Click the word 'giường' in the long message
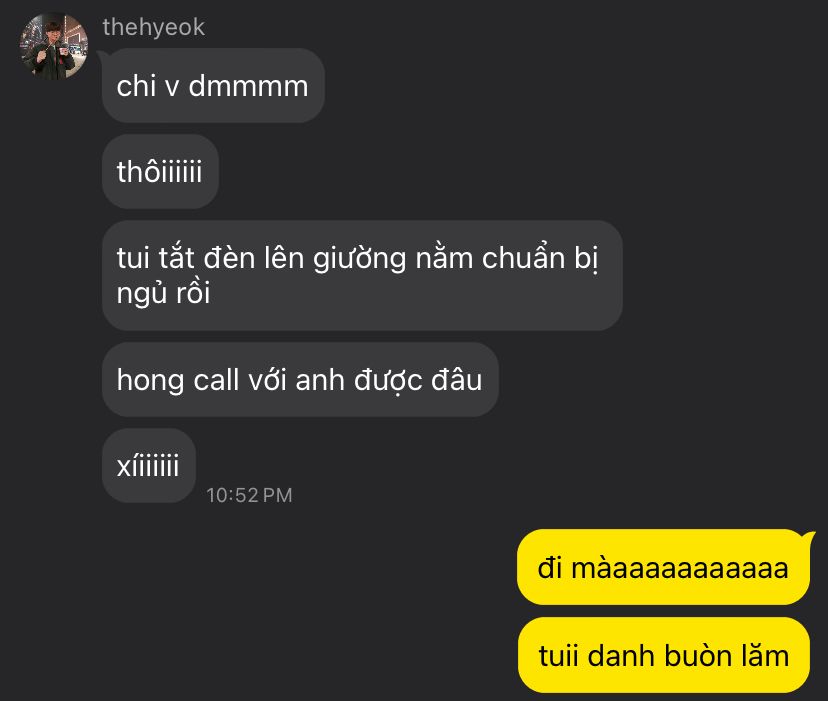Screen dimensions: 828x701 click(360, 259)
